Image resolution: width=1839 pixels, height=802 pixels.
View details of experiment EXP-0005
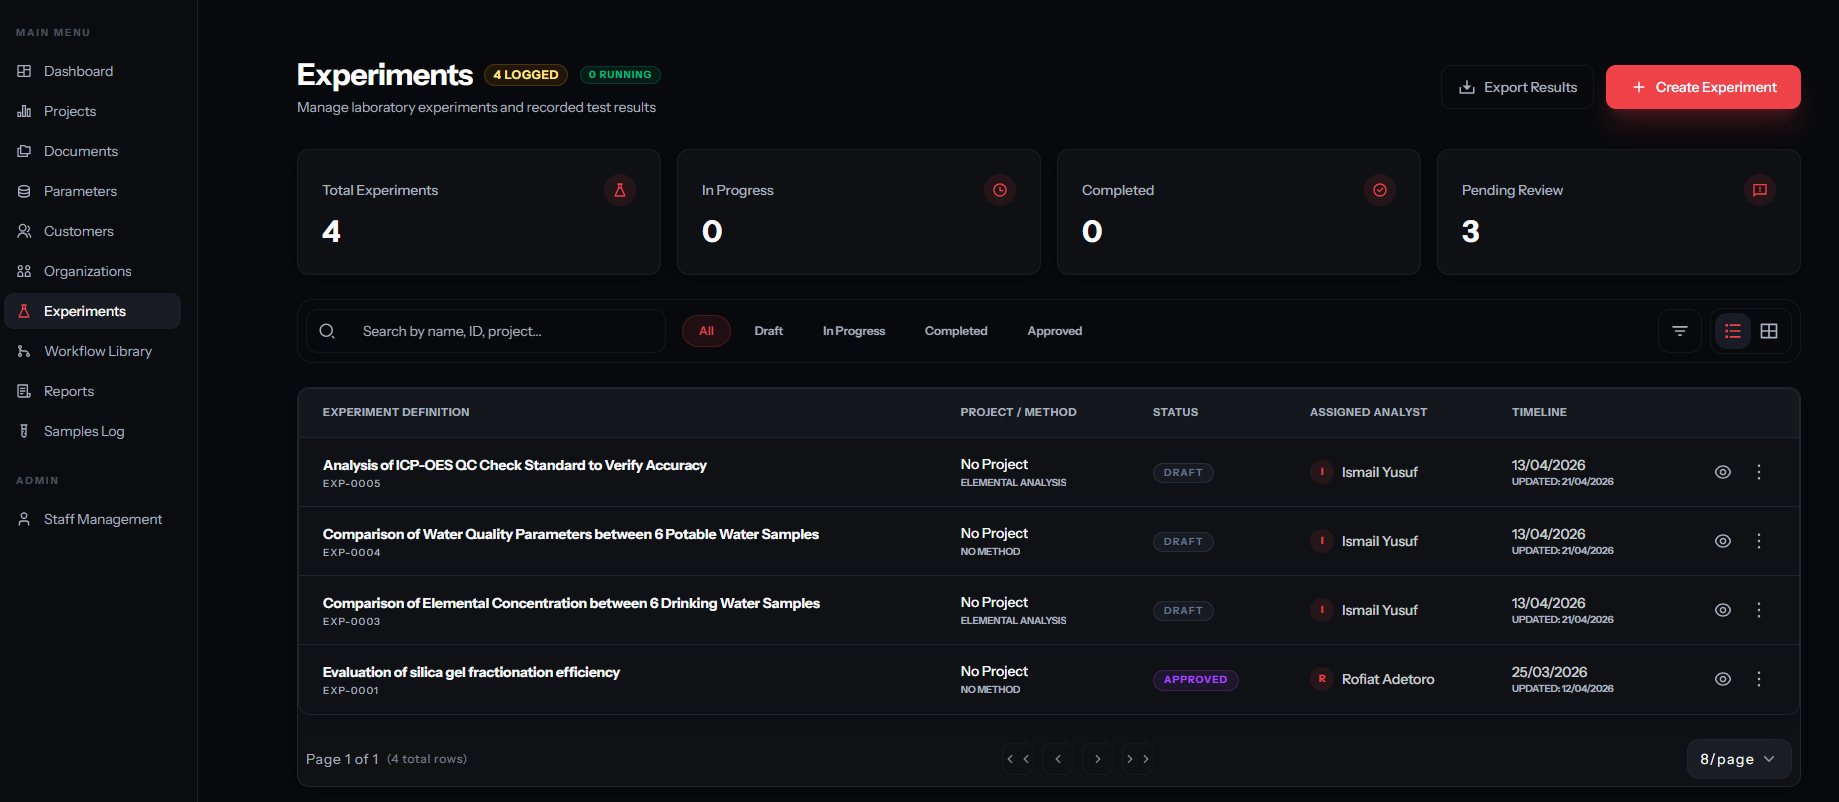1723,472
